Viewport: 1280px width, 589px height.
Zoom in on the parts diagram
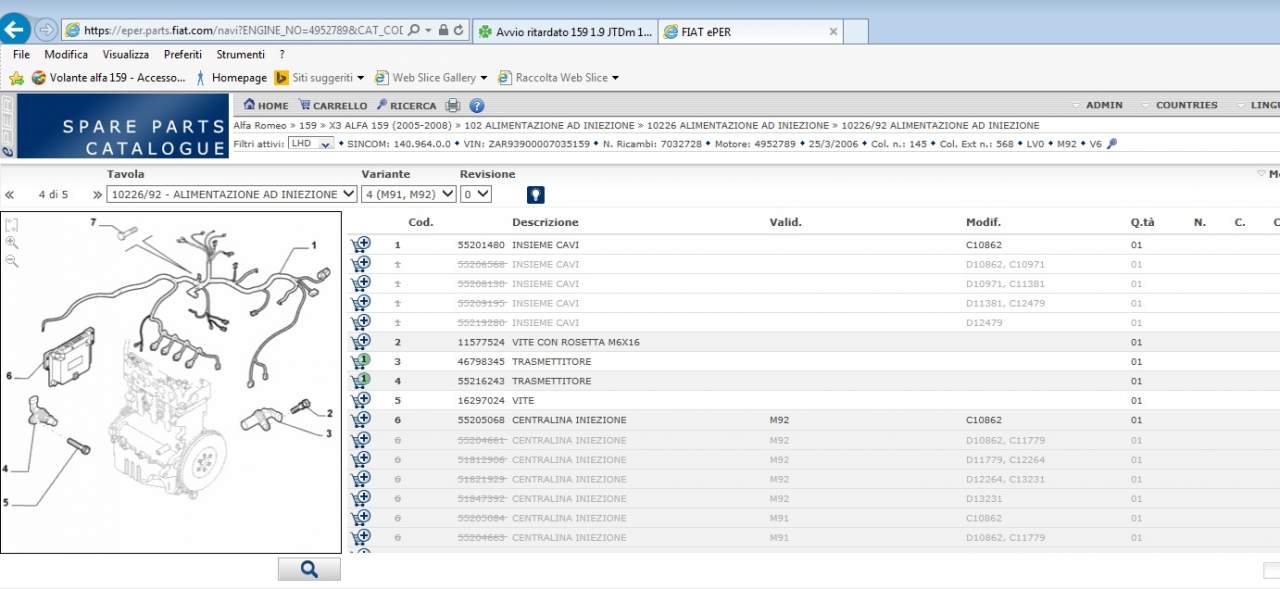click(x=12, y=242)
